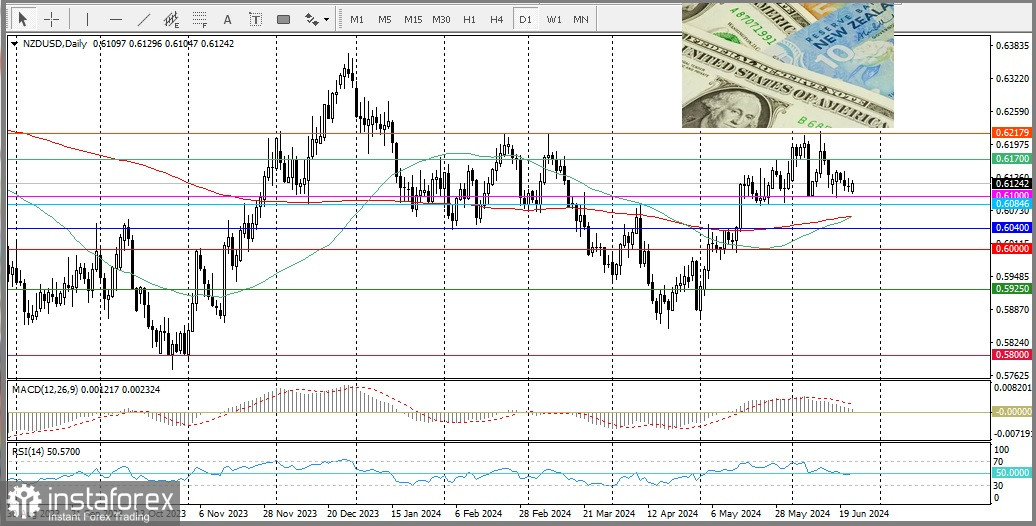The width and height of the screenshot is (1036, 526).
Task: Enable the W1 weekly timeframe
Action: [x=553, y=19]
